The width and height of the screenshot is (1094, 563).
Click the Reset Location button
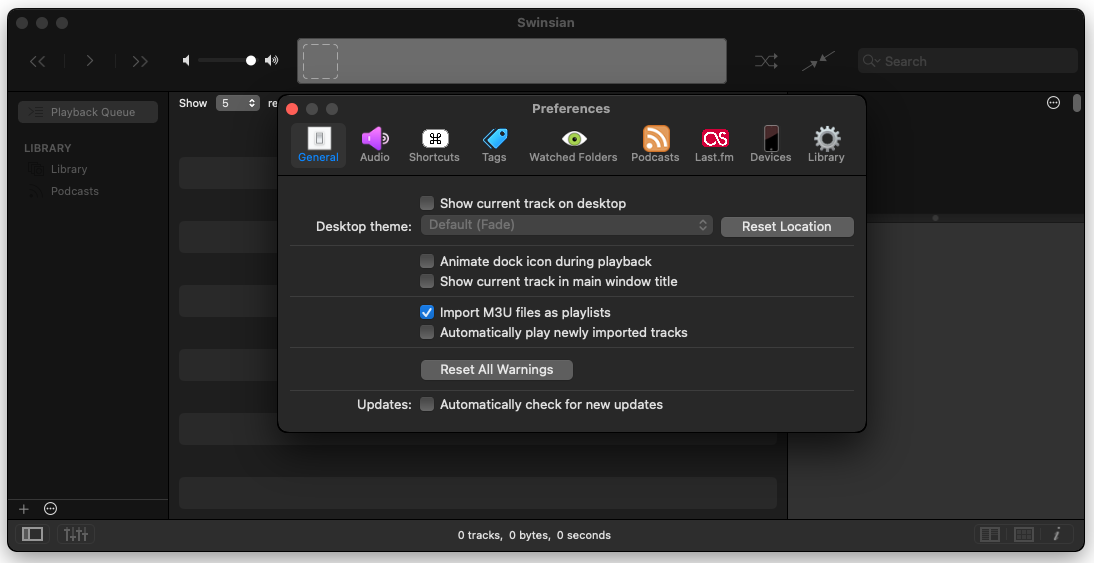[x=787, y=227]
